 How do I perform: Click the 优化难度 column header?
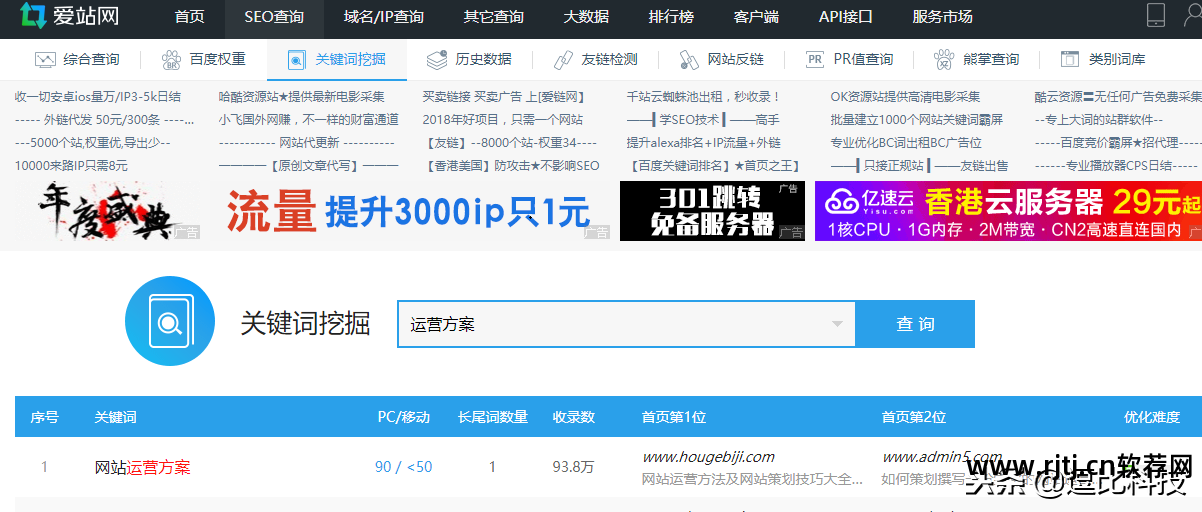point(1152,417)
